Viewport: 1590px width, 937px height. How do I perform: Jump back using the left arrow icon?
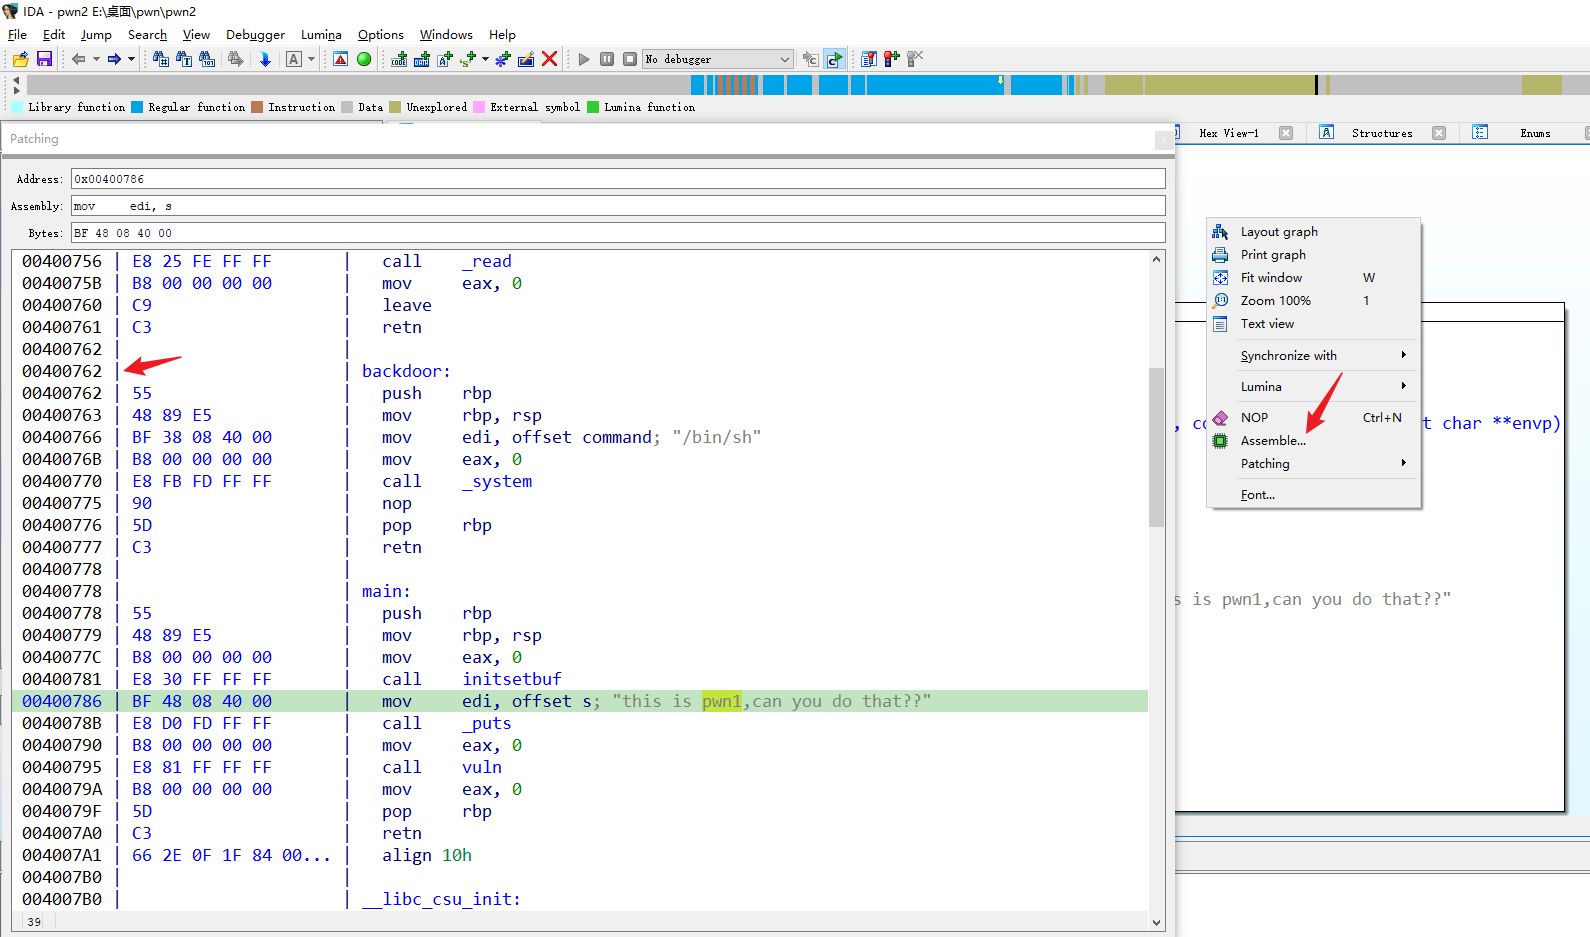(78, 59)
